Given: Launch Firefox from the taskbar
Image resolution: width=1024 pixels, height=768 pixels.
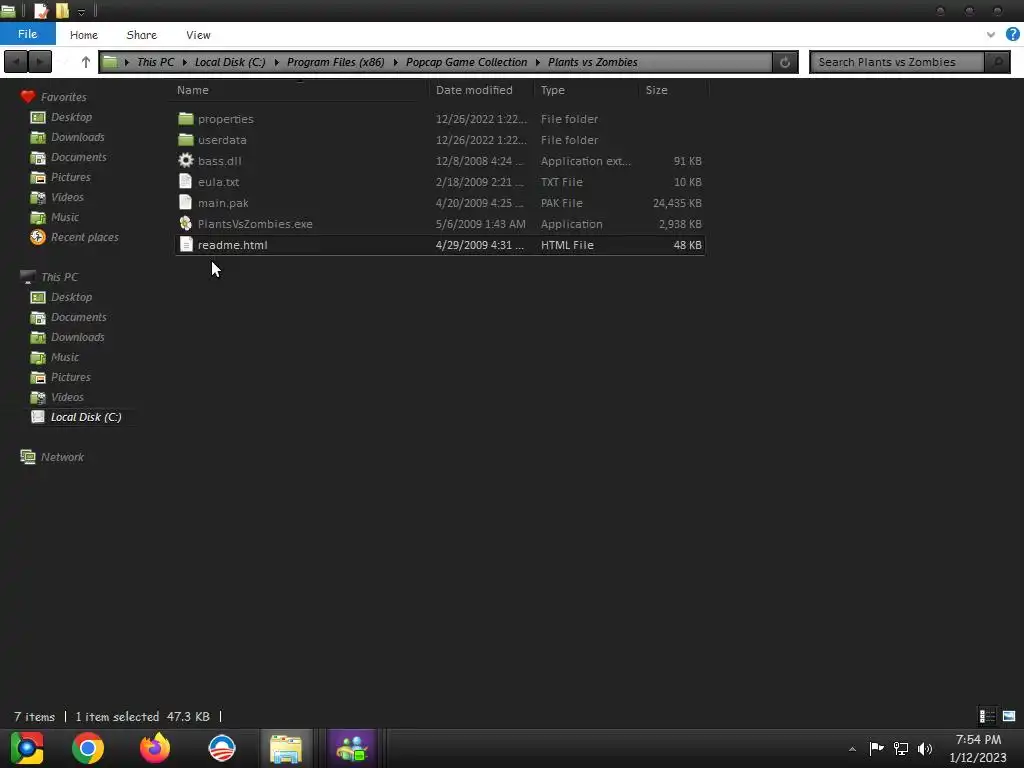Looking at the screenshot, I should [155, 748].
